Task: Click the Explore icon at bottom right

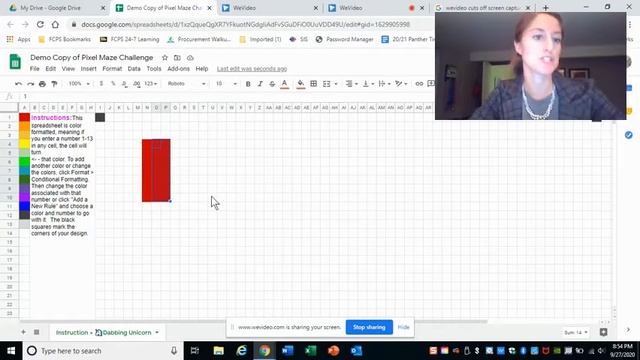Action: pos(603,332)
